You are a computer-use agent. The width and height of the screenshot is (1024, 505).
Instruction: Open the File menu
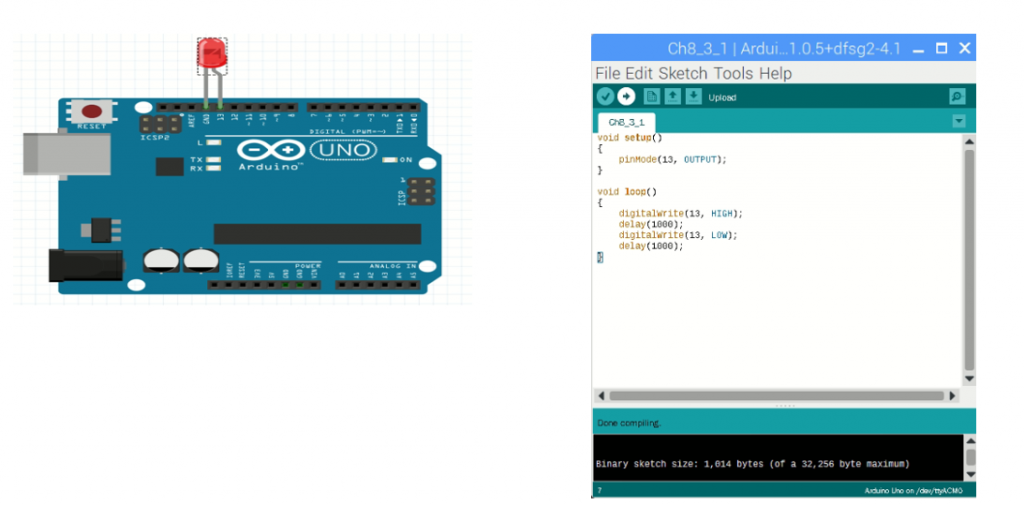[608, 73]
